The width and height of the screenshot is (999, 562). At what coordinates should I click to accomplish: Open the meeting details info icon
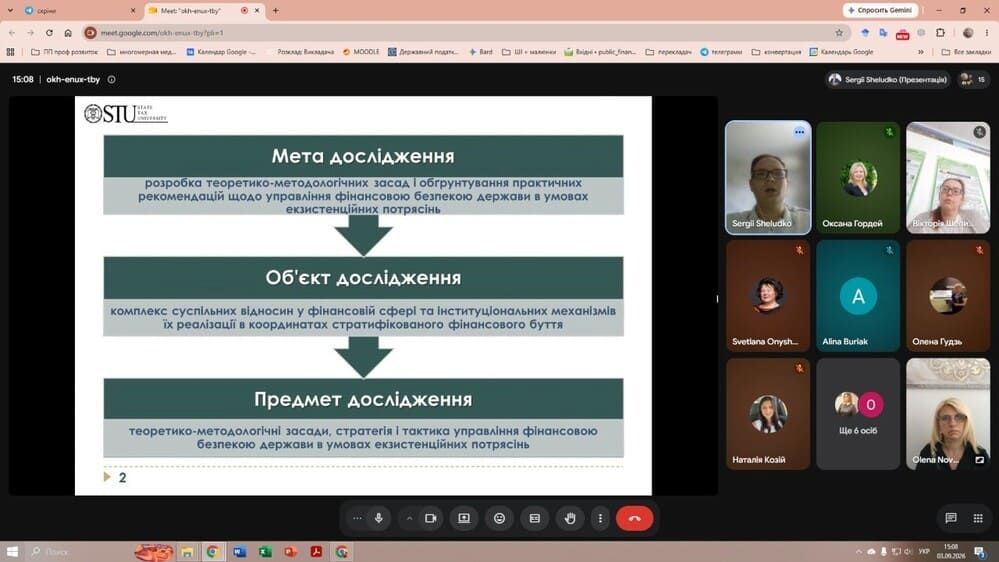point(111,80)
